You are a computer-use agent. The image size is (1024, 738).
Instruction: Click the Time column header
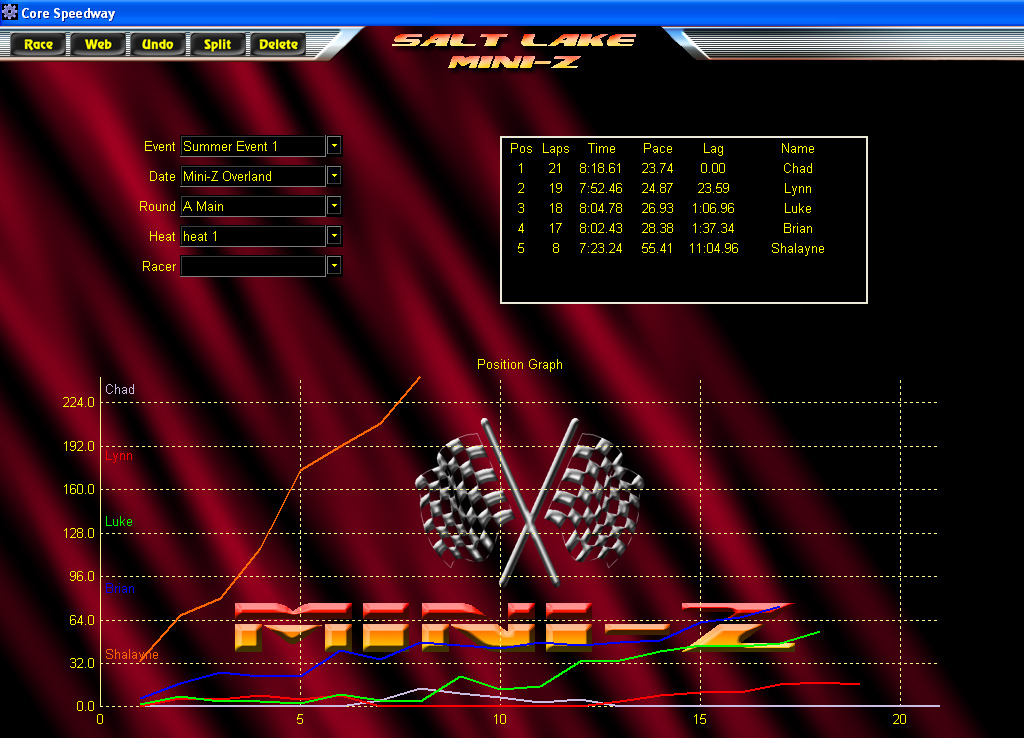[x=601, y=149]
